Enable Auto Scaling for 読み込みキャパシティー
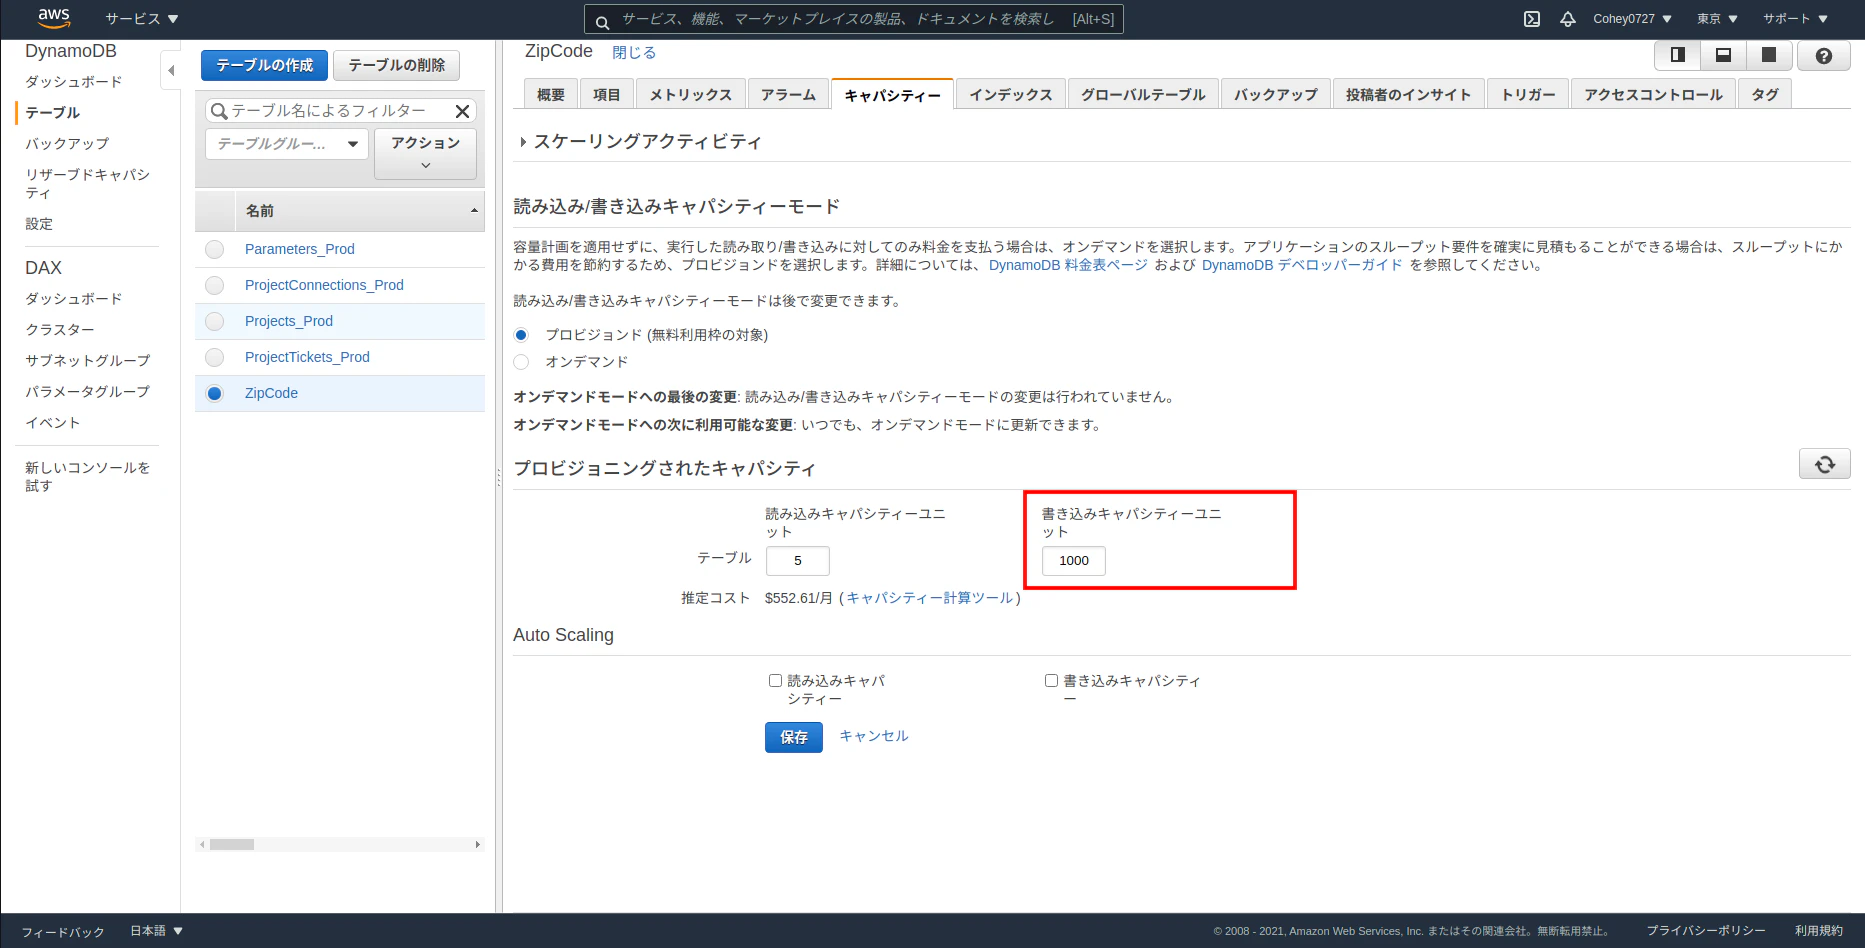The height and width of the screenshot is (948, 1865). [x=775, y=681]
